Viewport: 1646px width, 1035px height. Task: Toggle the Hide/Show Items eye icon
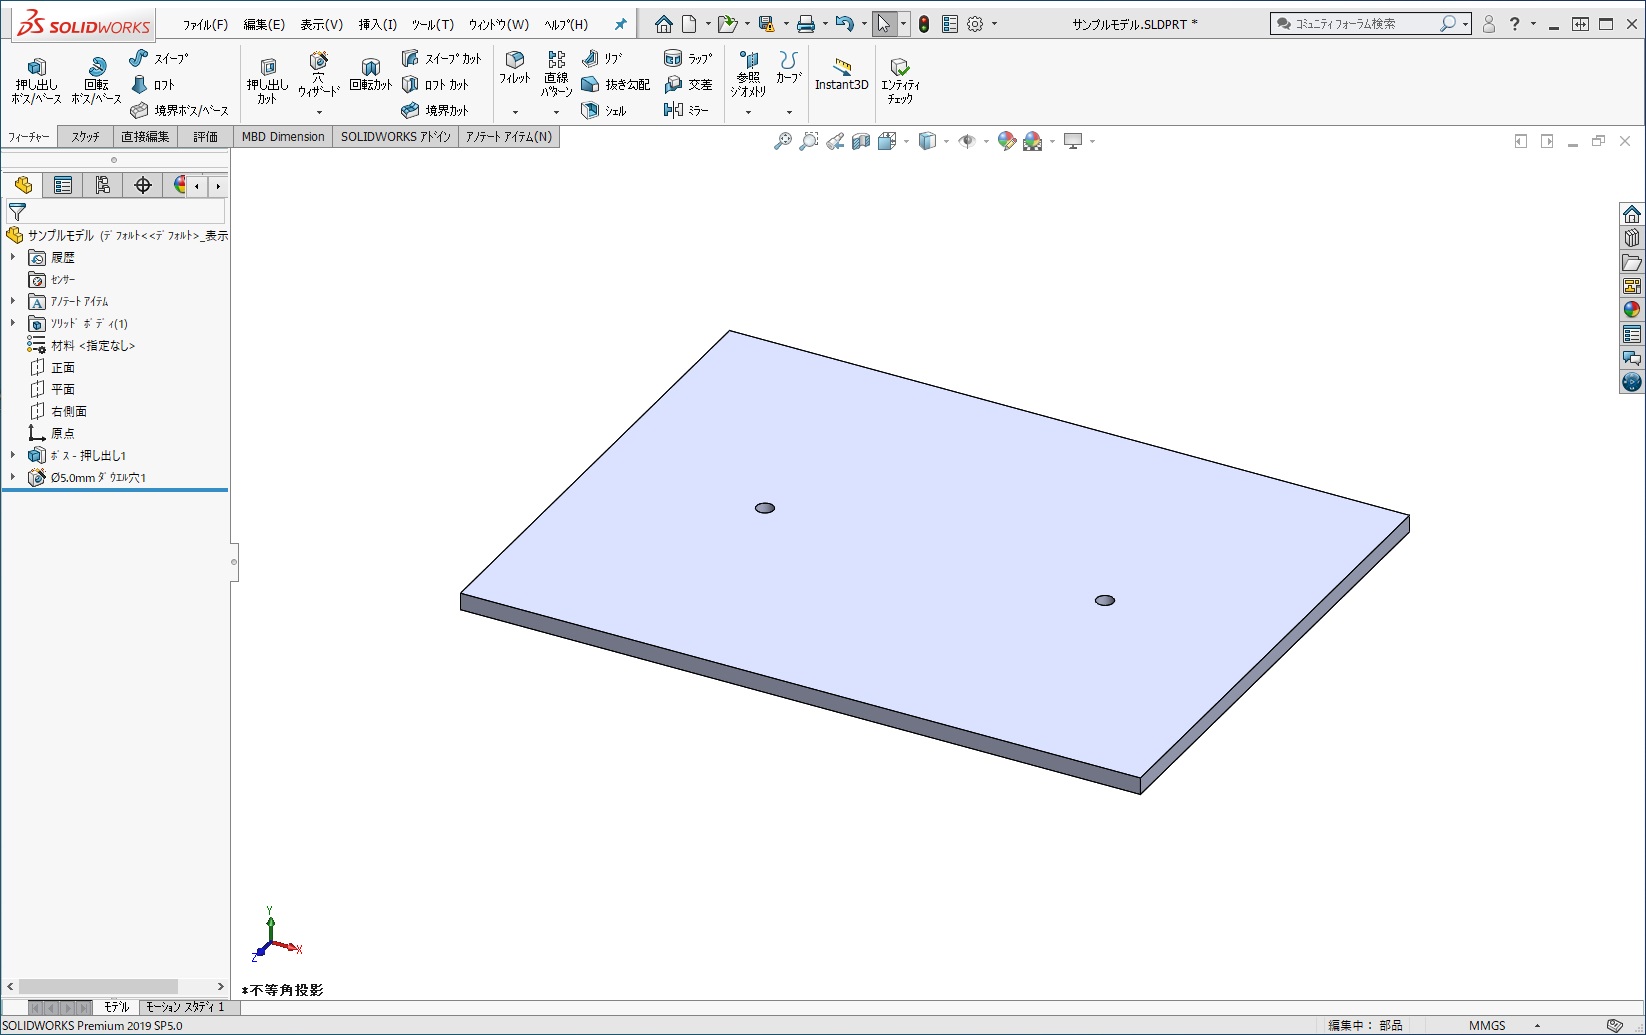point(966,141)
